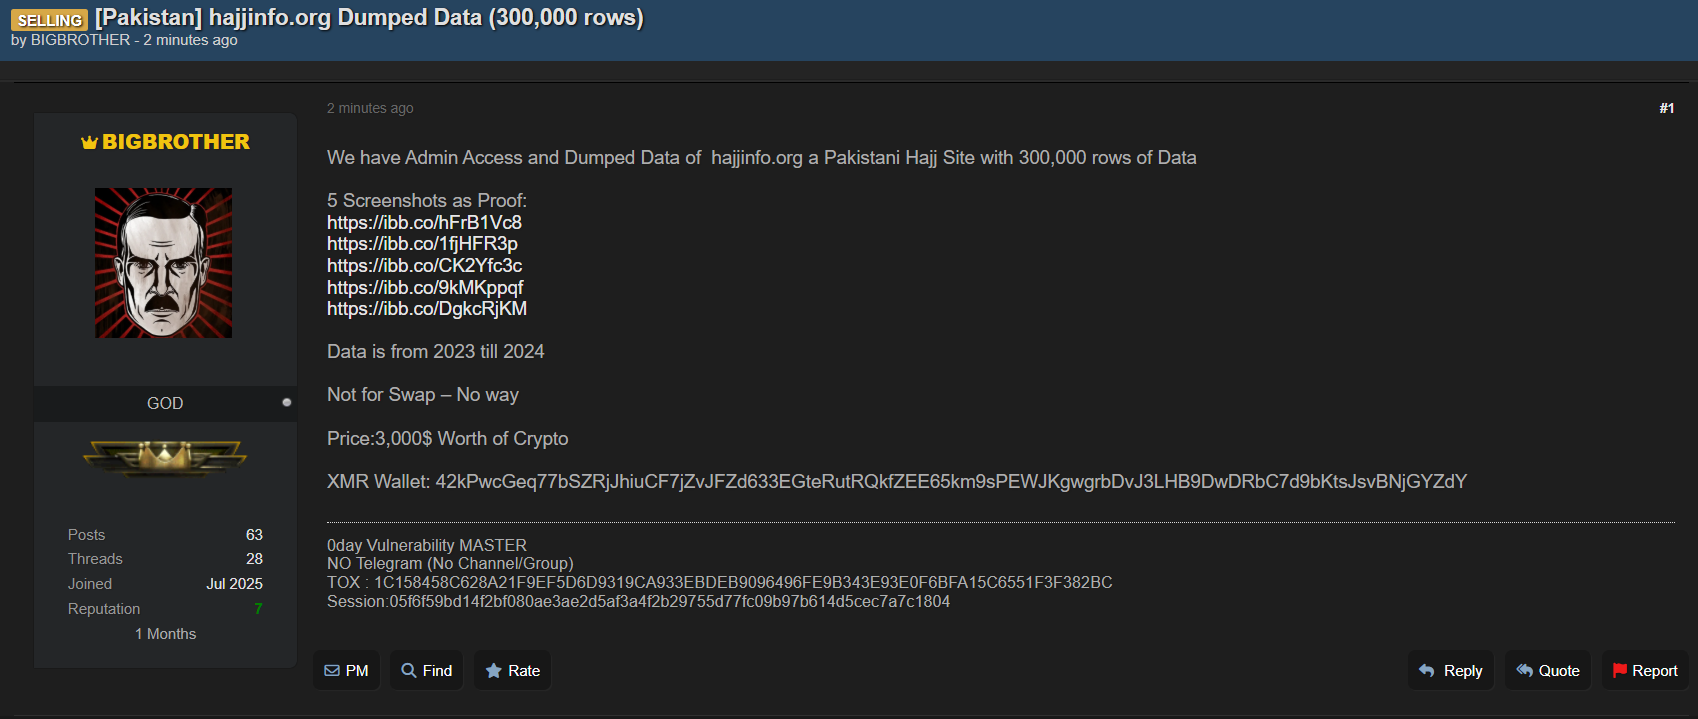Open the #1 post permalink

coord(1666,108)
